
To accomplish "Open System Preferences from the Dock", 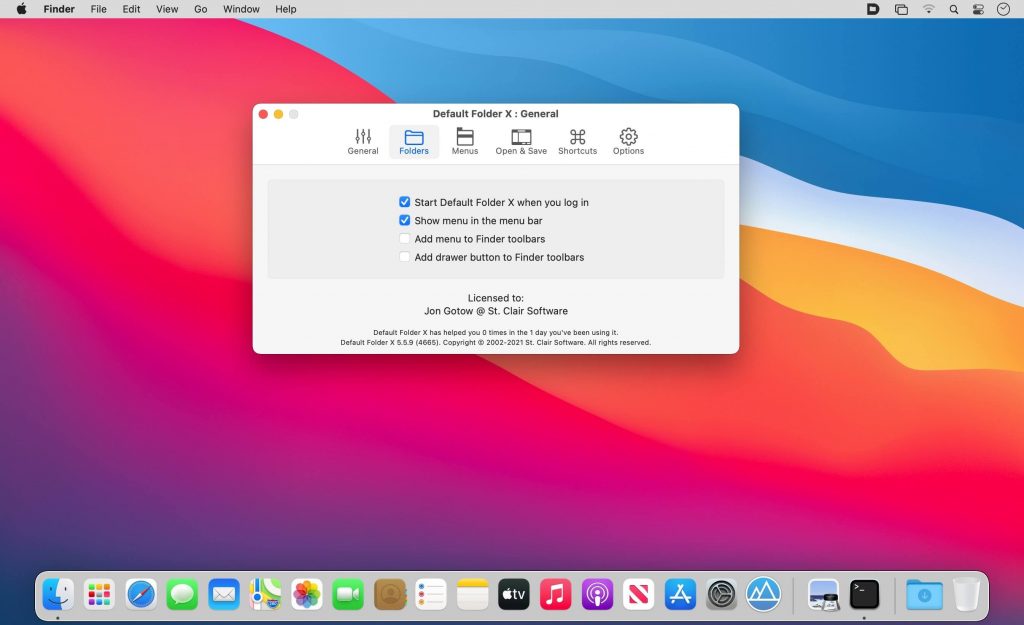I will pyautogui.click(x=722, y=594).
